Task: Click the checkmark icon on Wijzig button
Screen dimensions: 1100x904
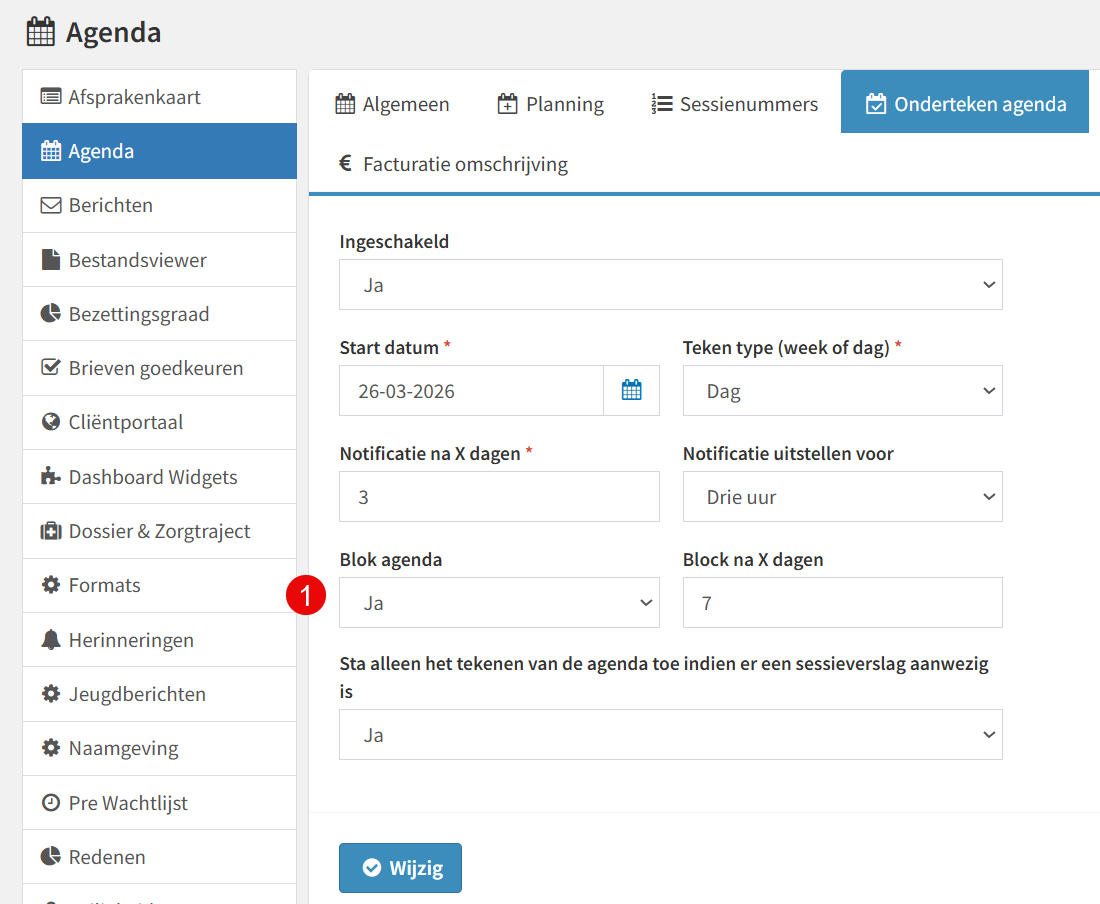Action: click(372, 868)
